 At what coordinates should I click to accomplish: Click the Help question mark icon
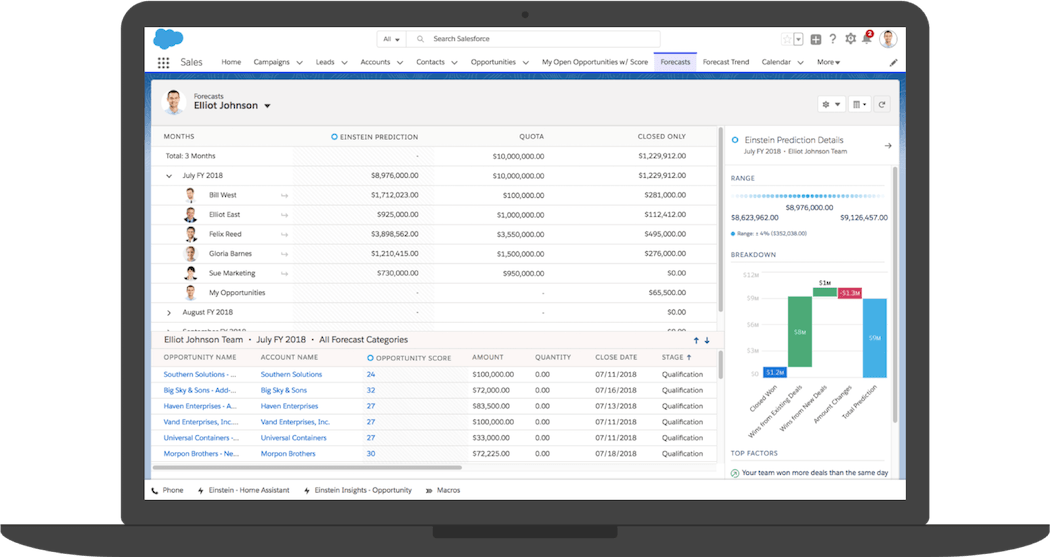(833, 39)
